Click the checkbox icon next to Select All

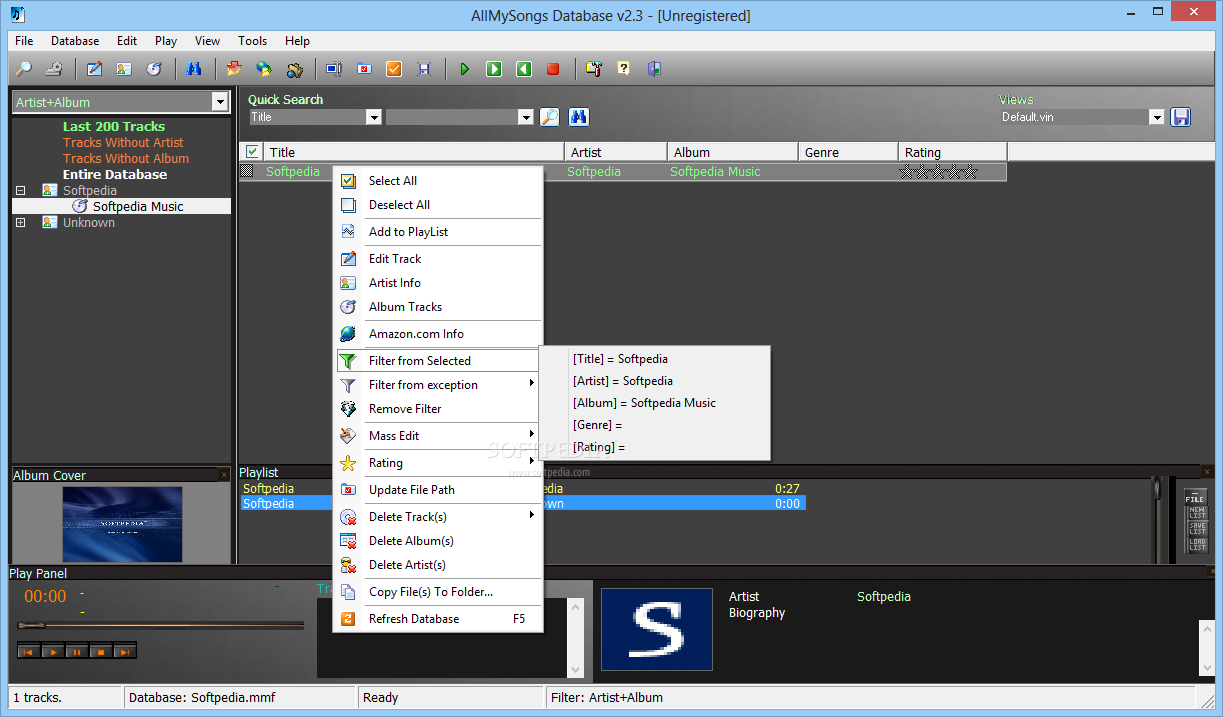[348, 181]
